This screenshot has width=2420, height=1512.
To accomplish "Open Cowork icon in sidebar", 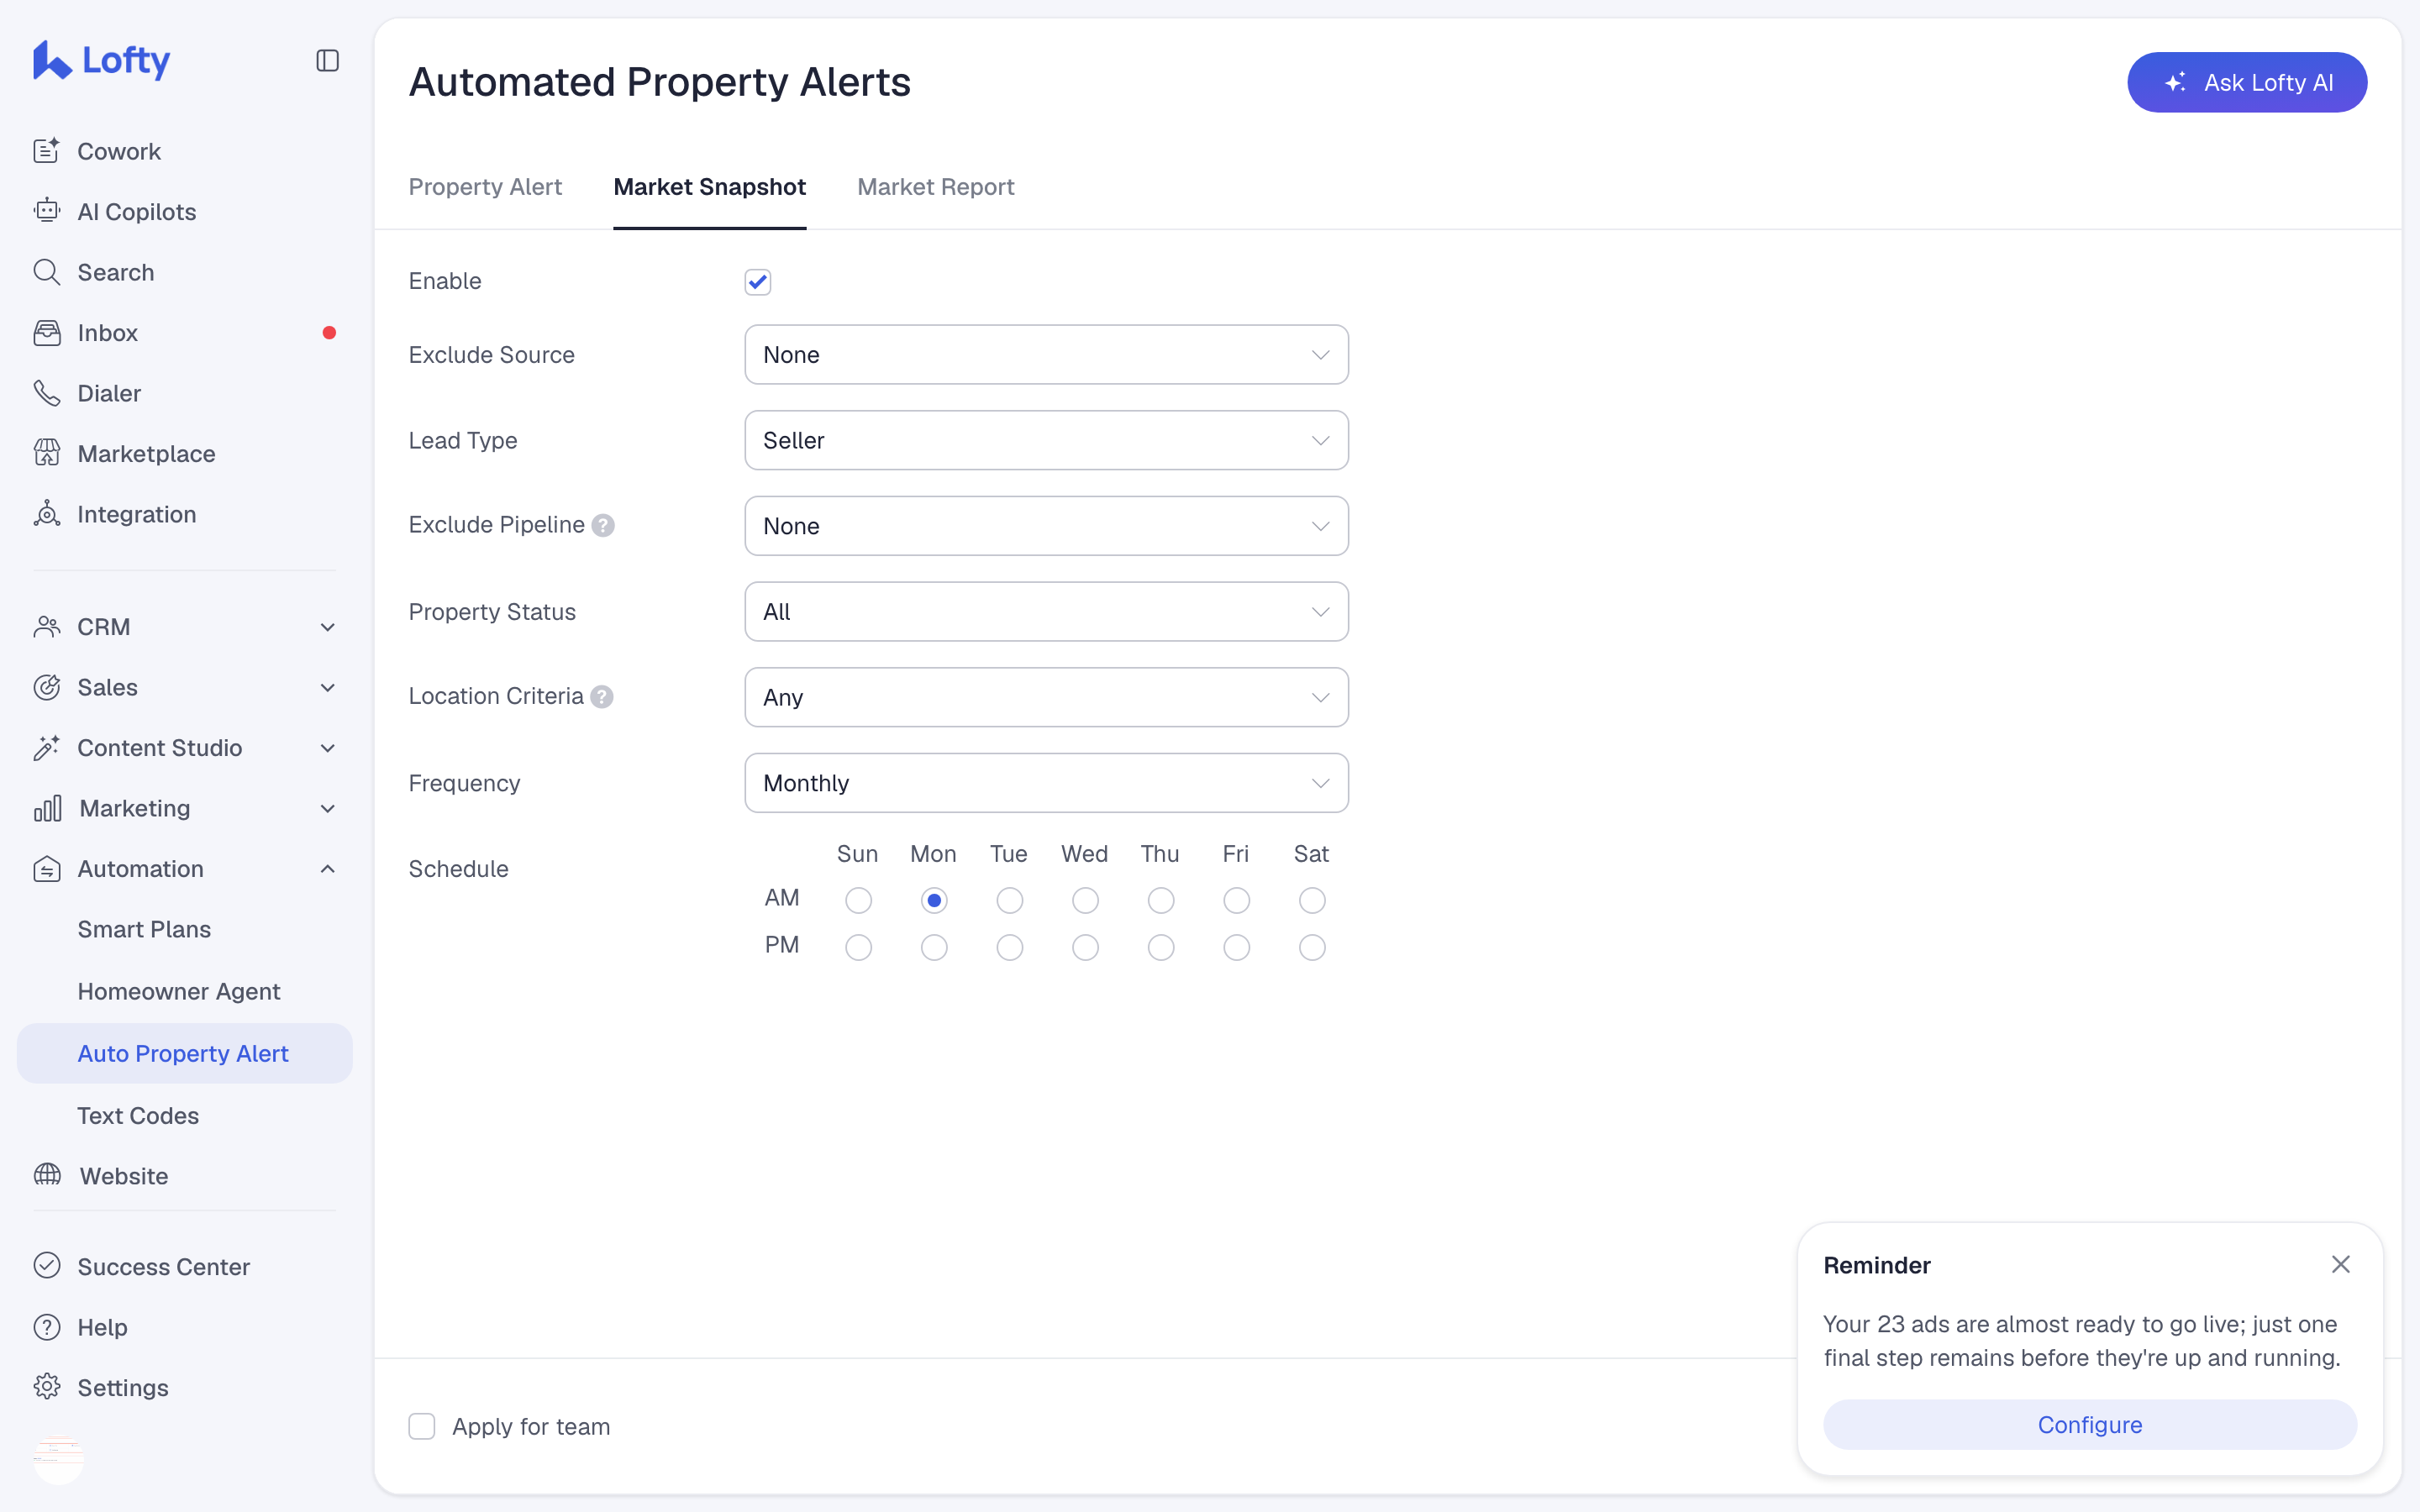I will [x=47, y=151].
